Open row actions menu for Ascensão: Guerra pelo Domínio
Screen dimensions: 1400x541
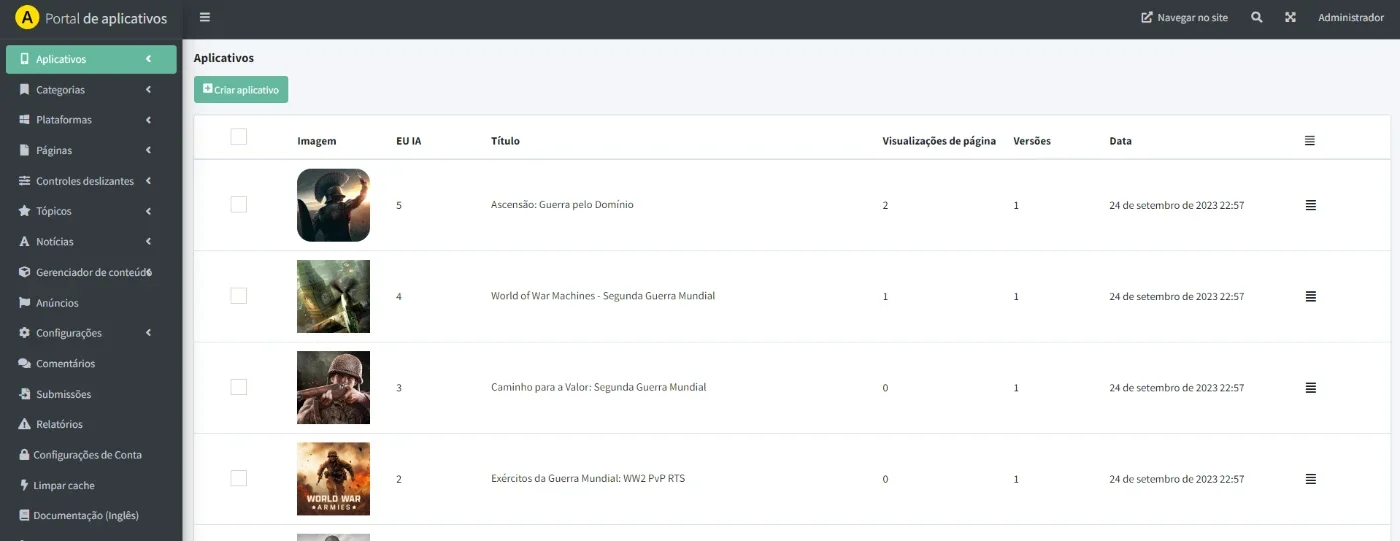[x=1310, y=205]
